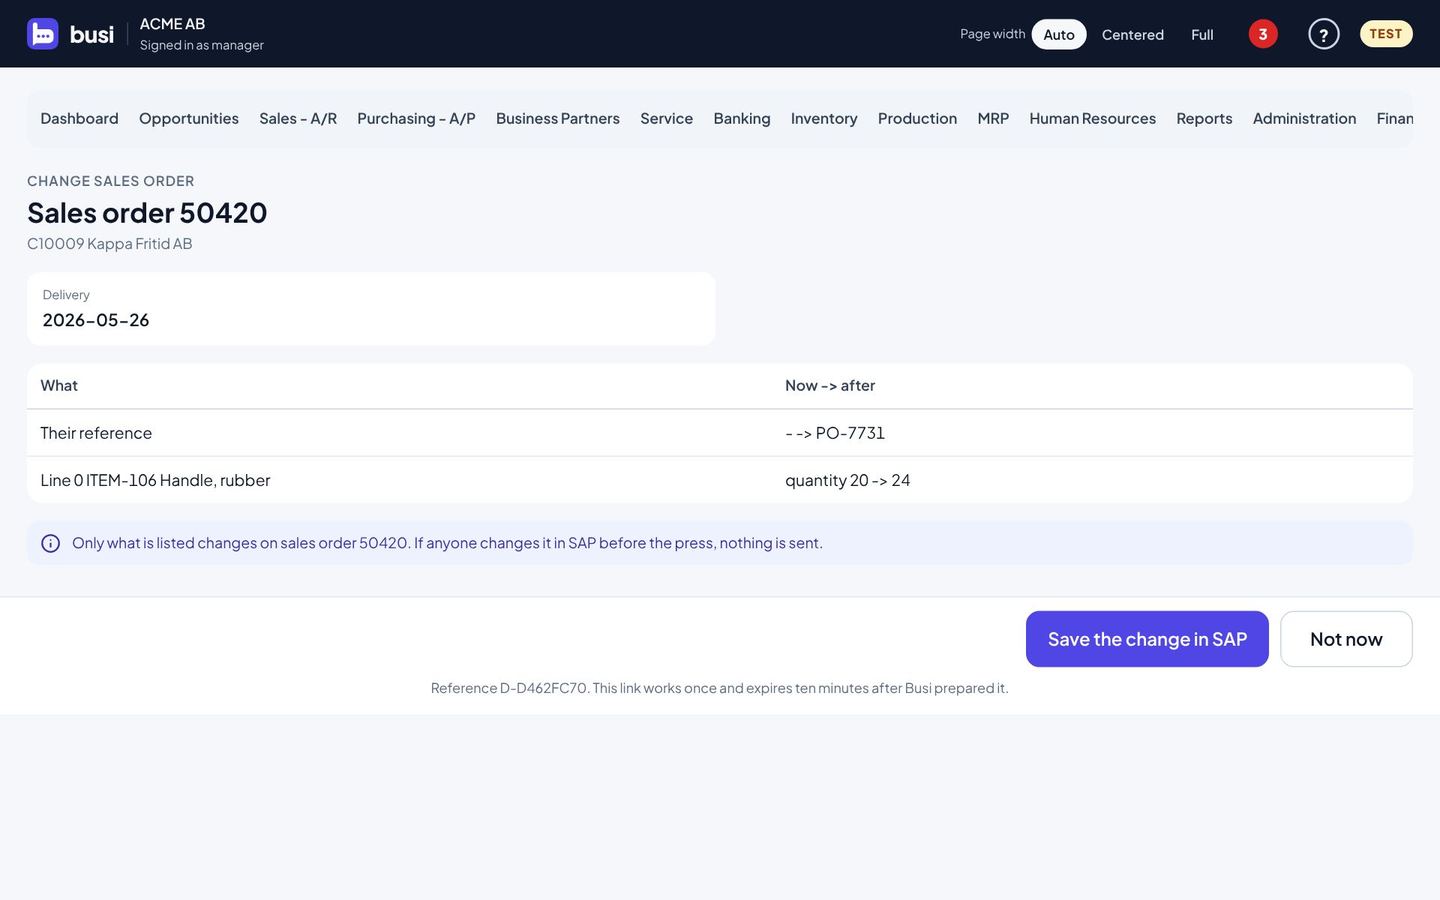
Task: Click the Sales order 50420 heading
Action: [x=147, y=213]
